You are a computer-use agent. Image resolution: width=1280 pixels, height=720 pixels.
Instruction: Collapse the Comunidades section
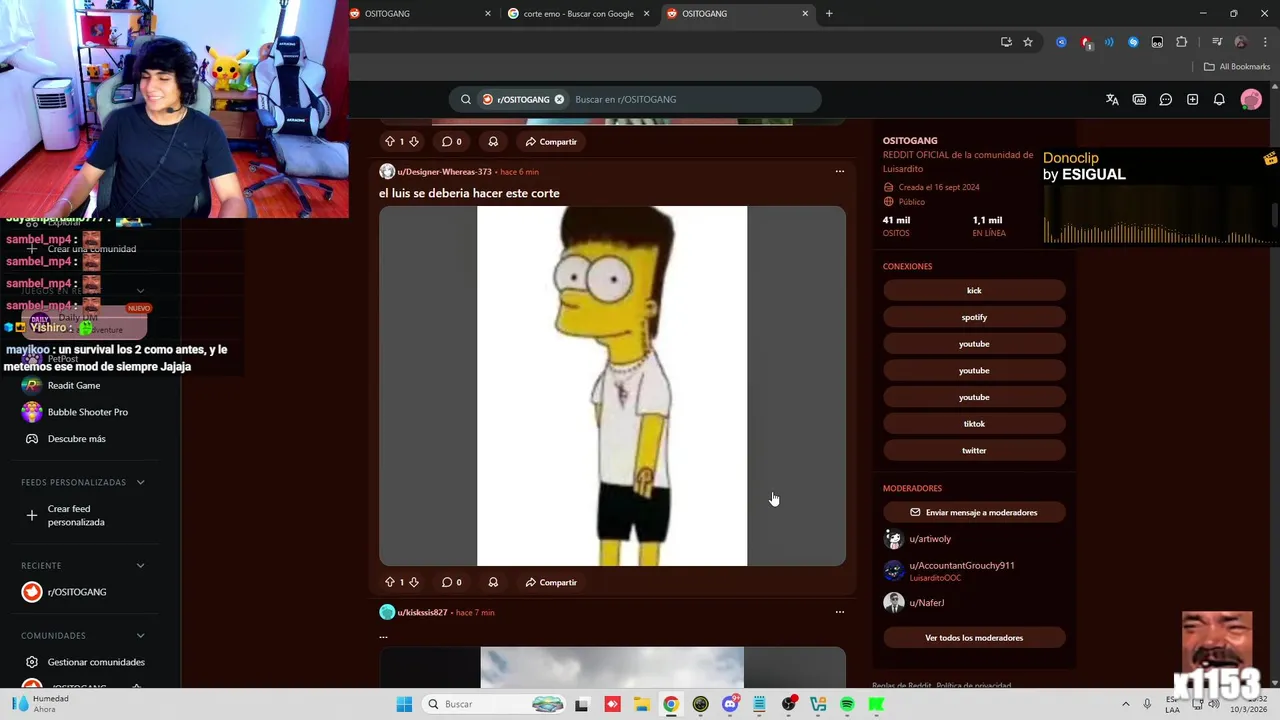point(140,635)
